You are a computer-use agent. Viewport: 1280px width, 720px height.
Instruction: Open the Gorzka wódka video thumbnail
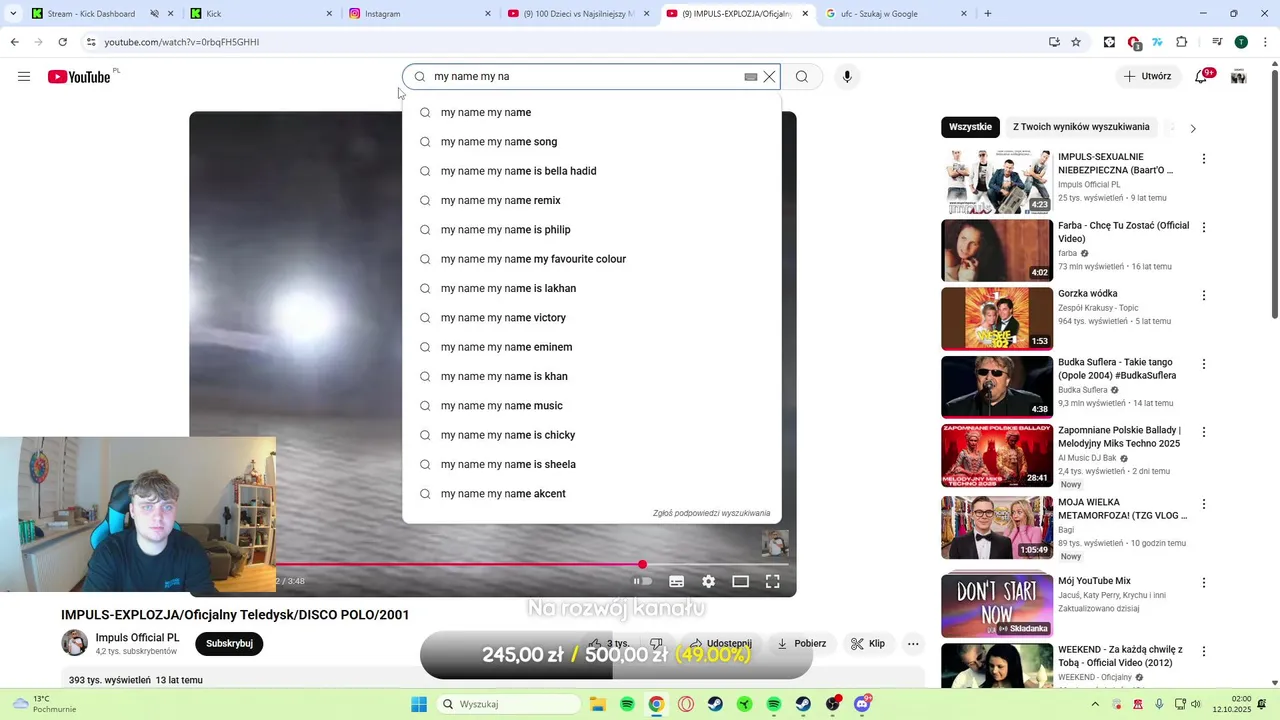tap(997, 319)
